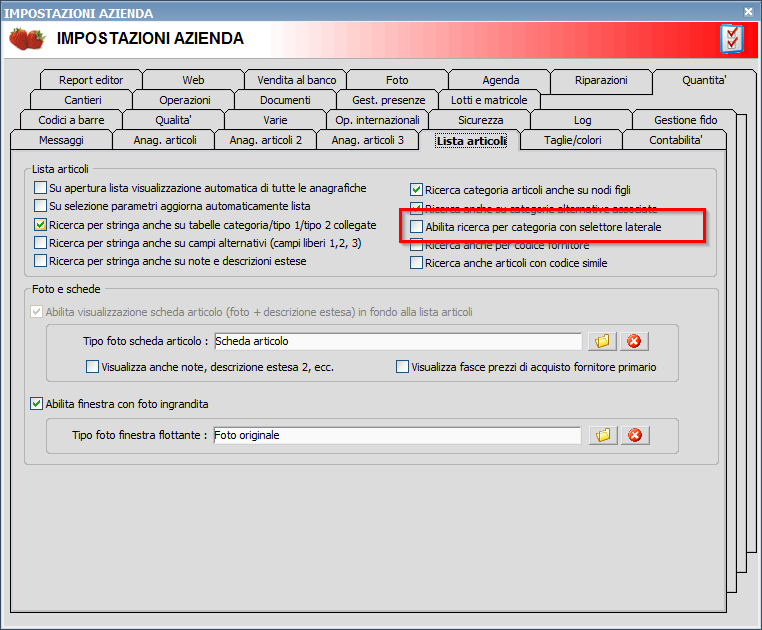
Task: Select the Operazioni tab
Action: [185, 100]
